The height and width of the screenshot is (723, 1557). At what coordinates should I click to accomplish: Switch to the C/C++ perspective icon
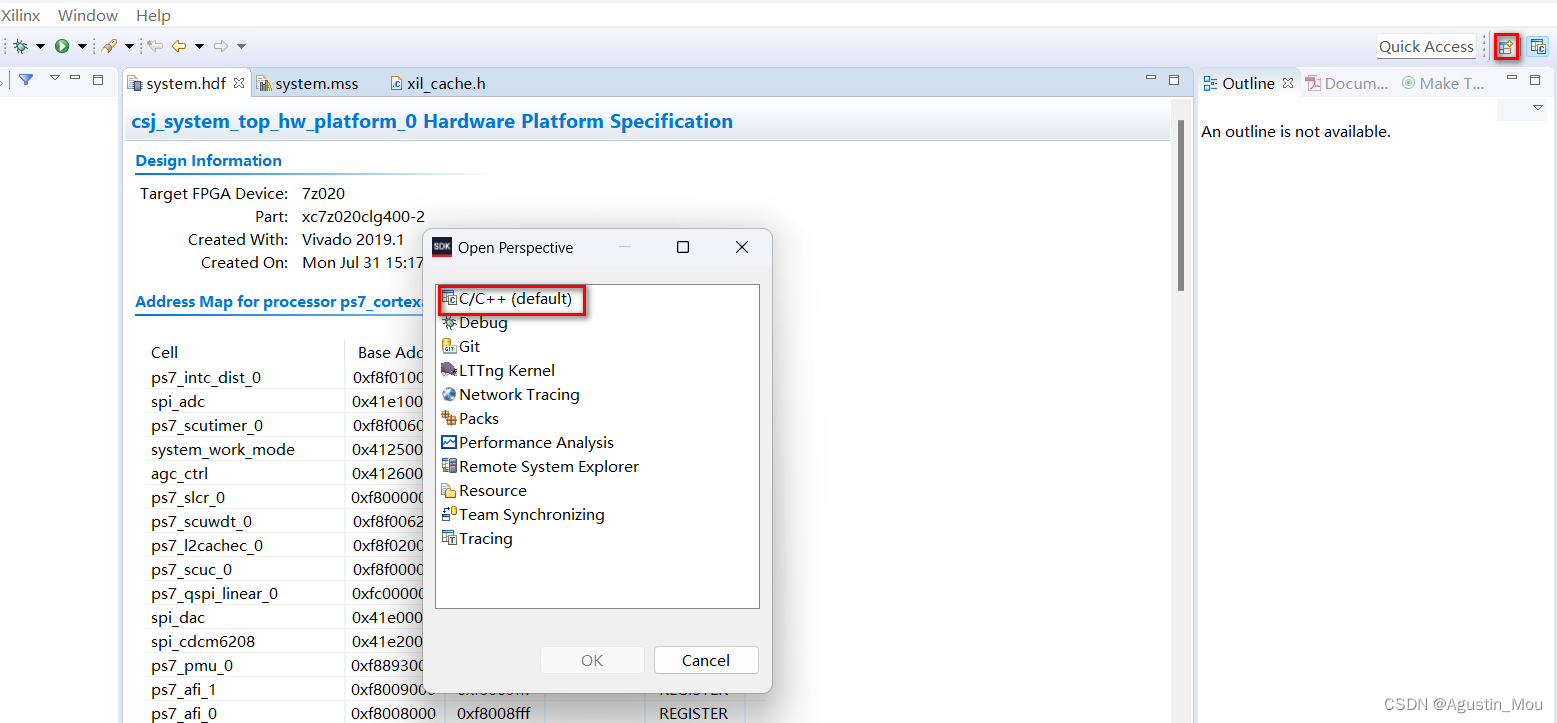click(1538, 46)
